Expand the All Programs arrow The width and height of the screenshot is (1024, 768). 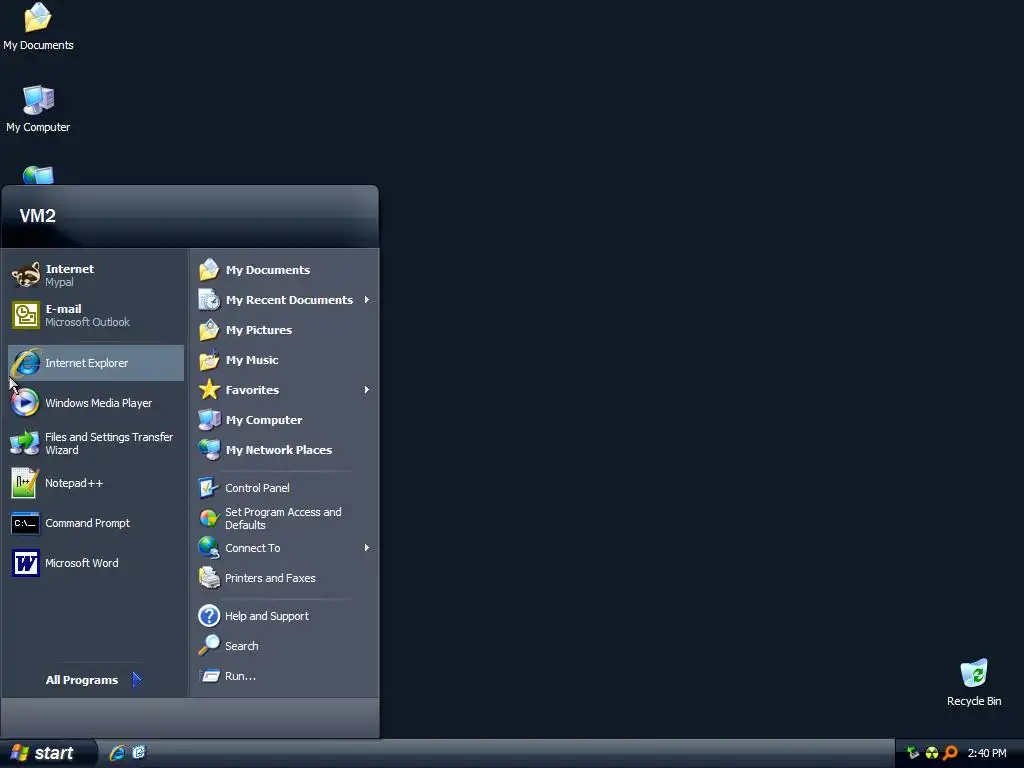pos(136,680)
